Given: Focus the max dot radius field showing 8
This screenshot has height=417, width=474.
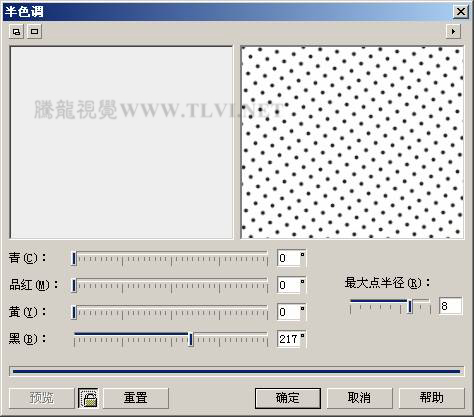Looking at the screenshot, I should [451, 306].
